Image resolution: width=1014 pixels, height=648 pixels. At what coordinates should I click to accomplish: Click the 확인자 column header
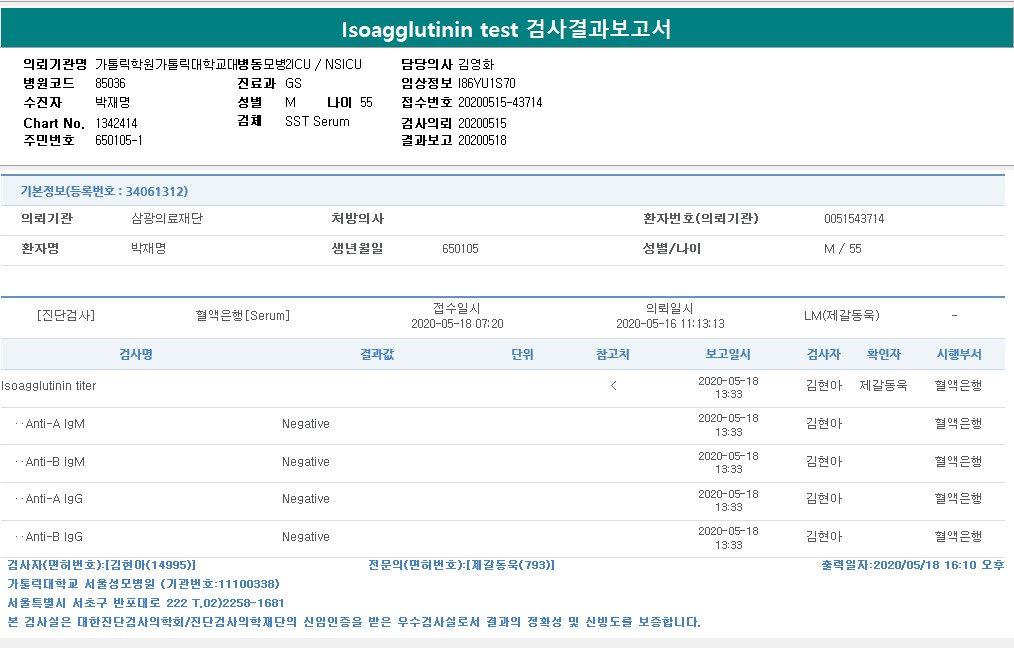click(883, 355)
